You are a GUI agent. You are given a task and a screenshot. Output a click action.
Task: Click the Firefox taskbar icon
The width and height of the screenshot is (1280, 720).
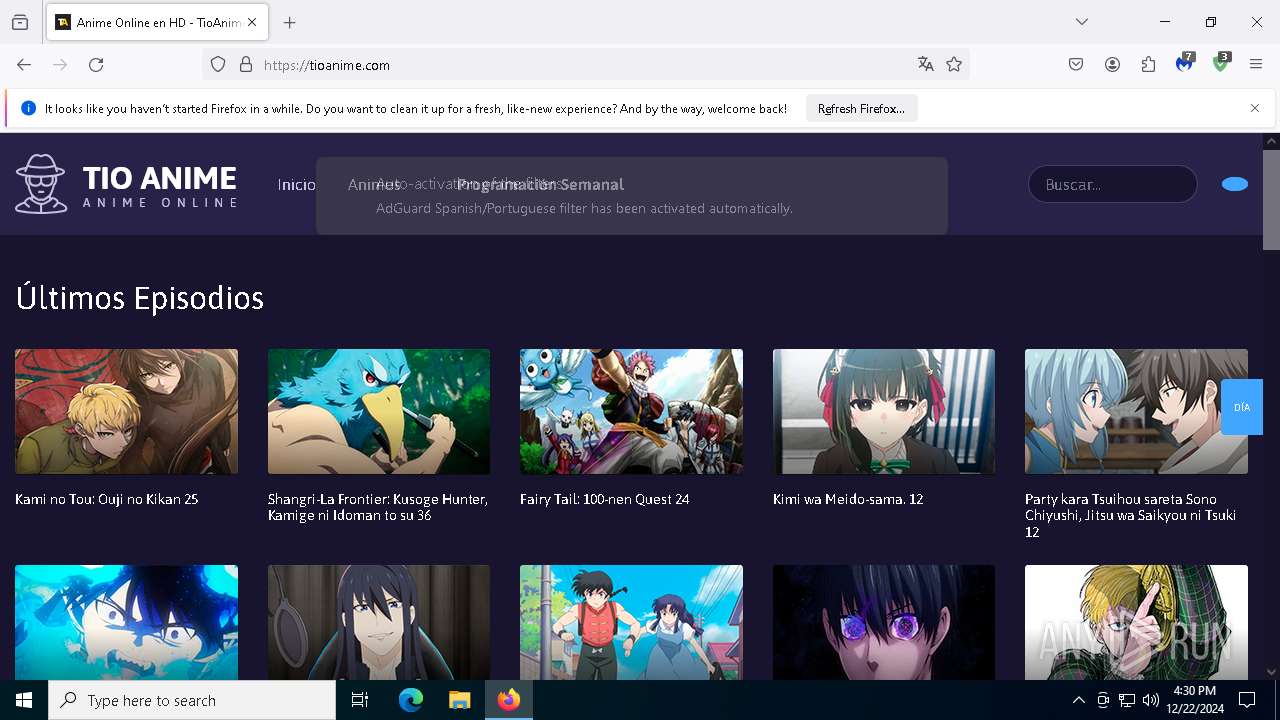509,700
